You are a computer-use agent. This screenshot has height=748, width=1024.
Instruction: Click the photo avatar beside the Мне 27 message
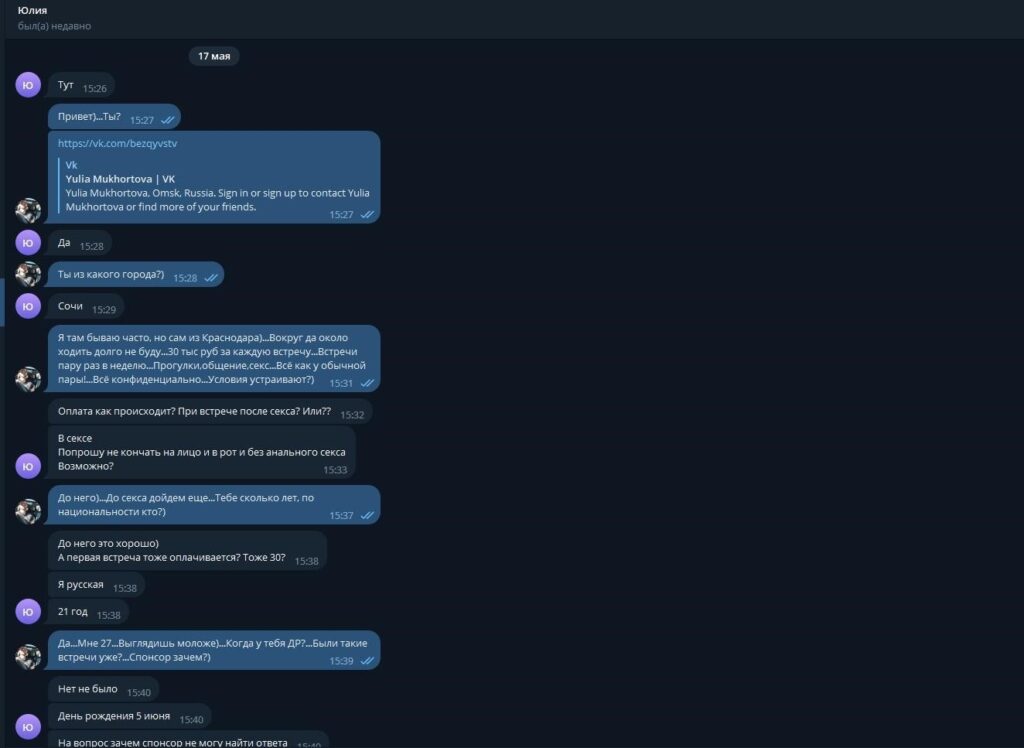click(28, 657)
